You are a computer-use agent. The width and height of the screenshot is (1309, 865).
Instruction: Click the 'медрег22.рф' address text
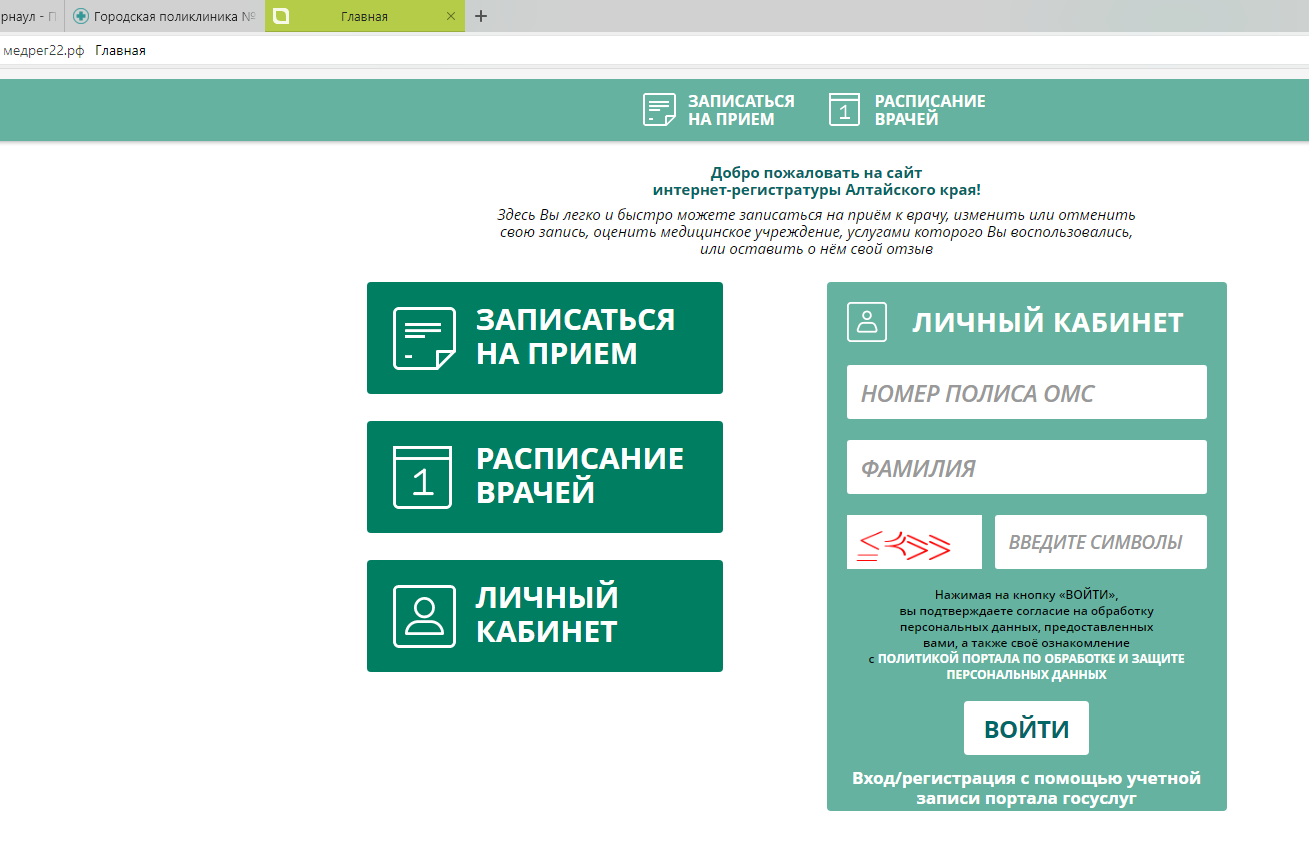click(x=45, y=50)
